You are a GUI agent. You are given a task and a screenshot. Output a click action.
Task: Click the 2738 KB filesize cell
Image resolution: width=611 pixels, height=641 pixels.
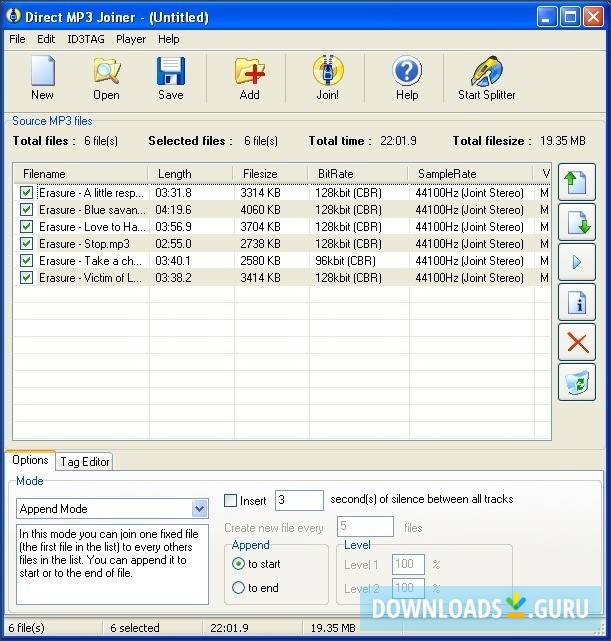(260, 244)
